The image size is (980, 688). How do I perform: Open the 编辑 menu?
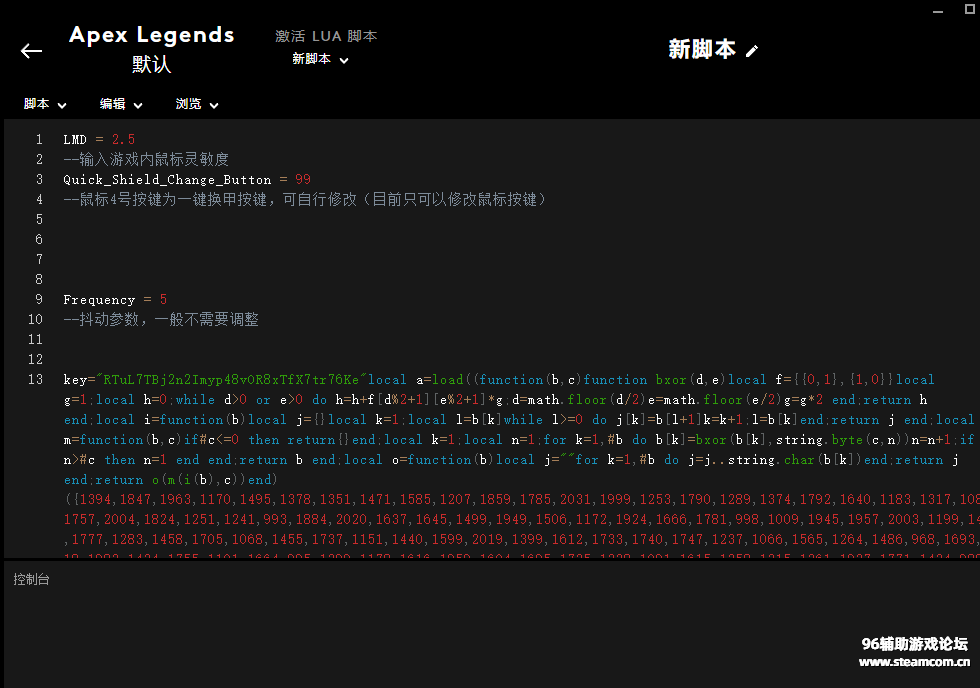121,104
